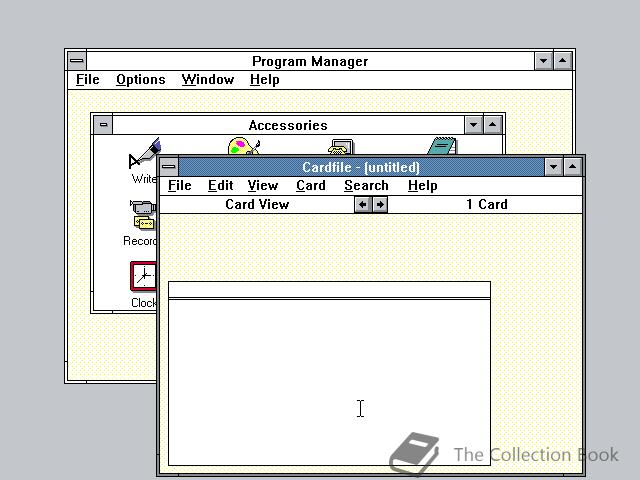640x480 pixels.
Task: Click the "1 Card" count text
Action: (487, 204)
